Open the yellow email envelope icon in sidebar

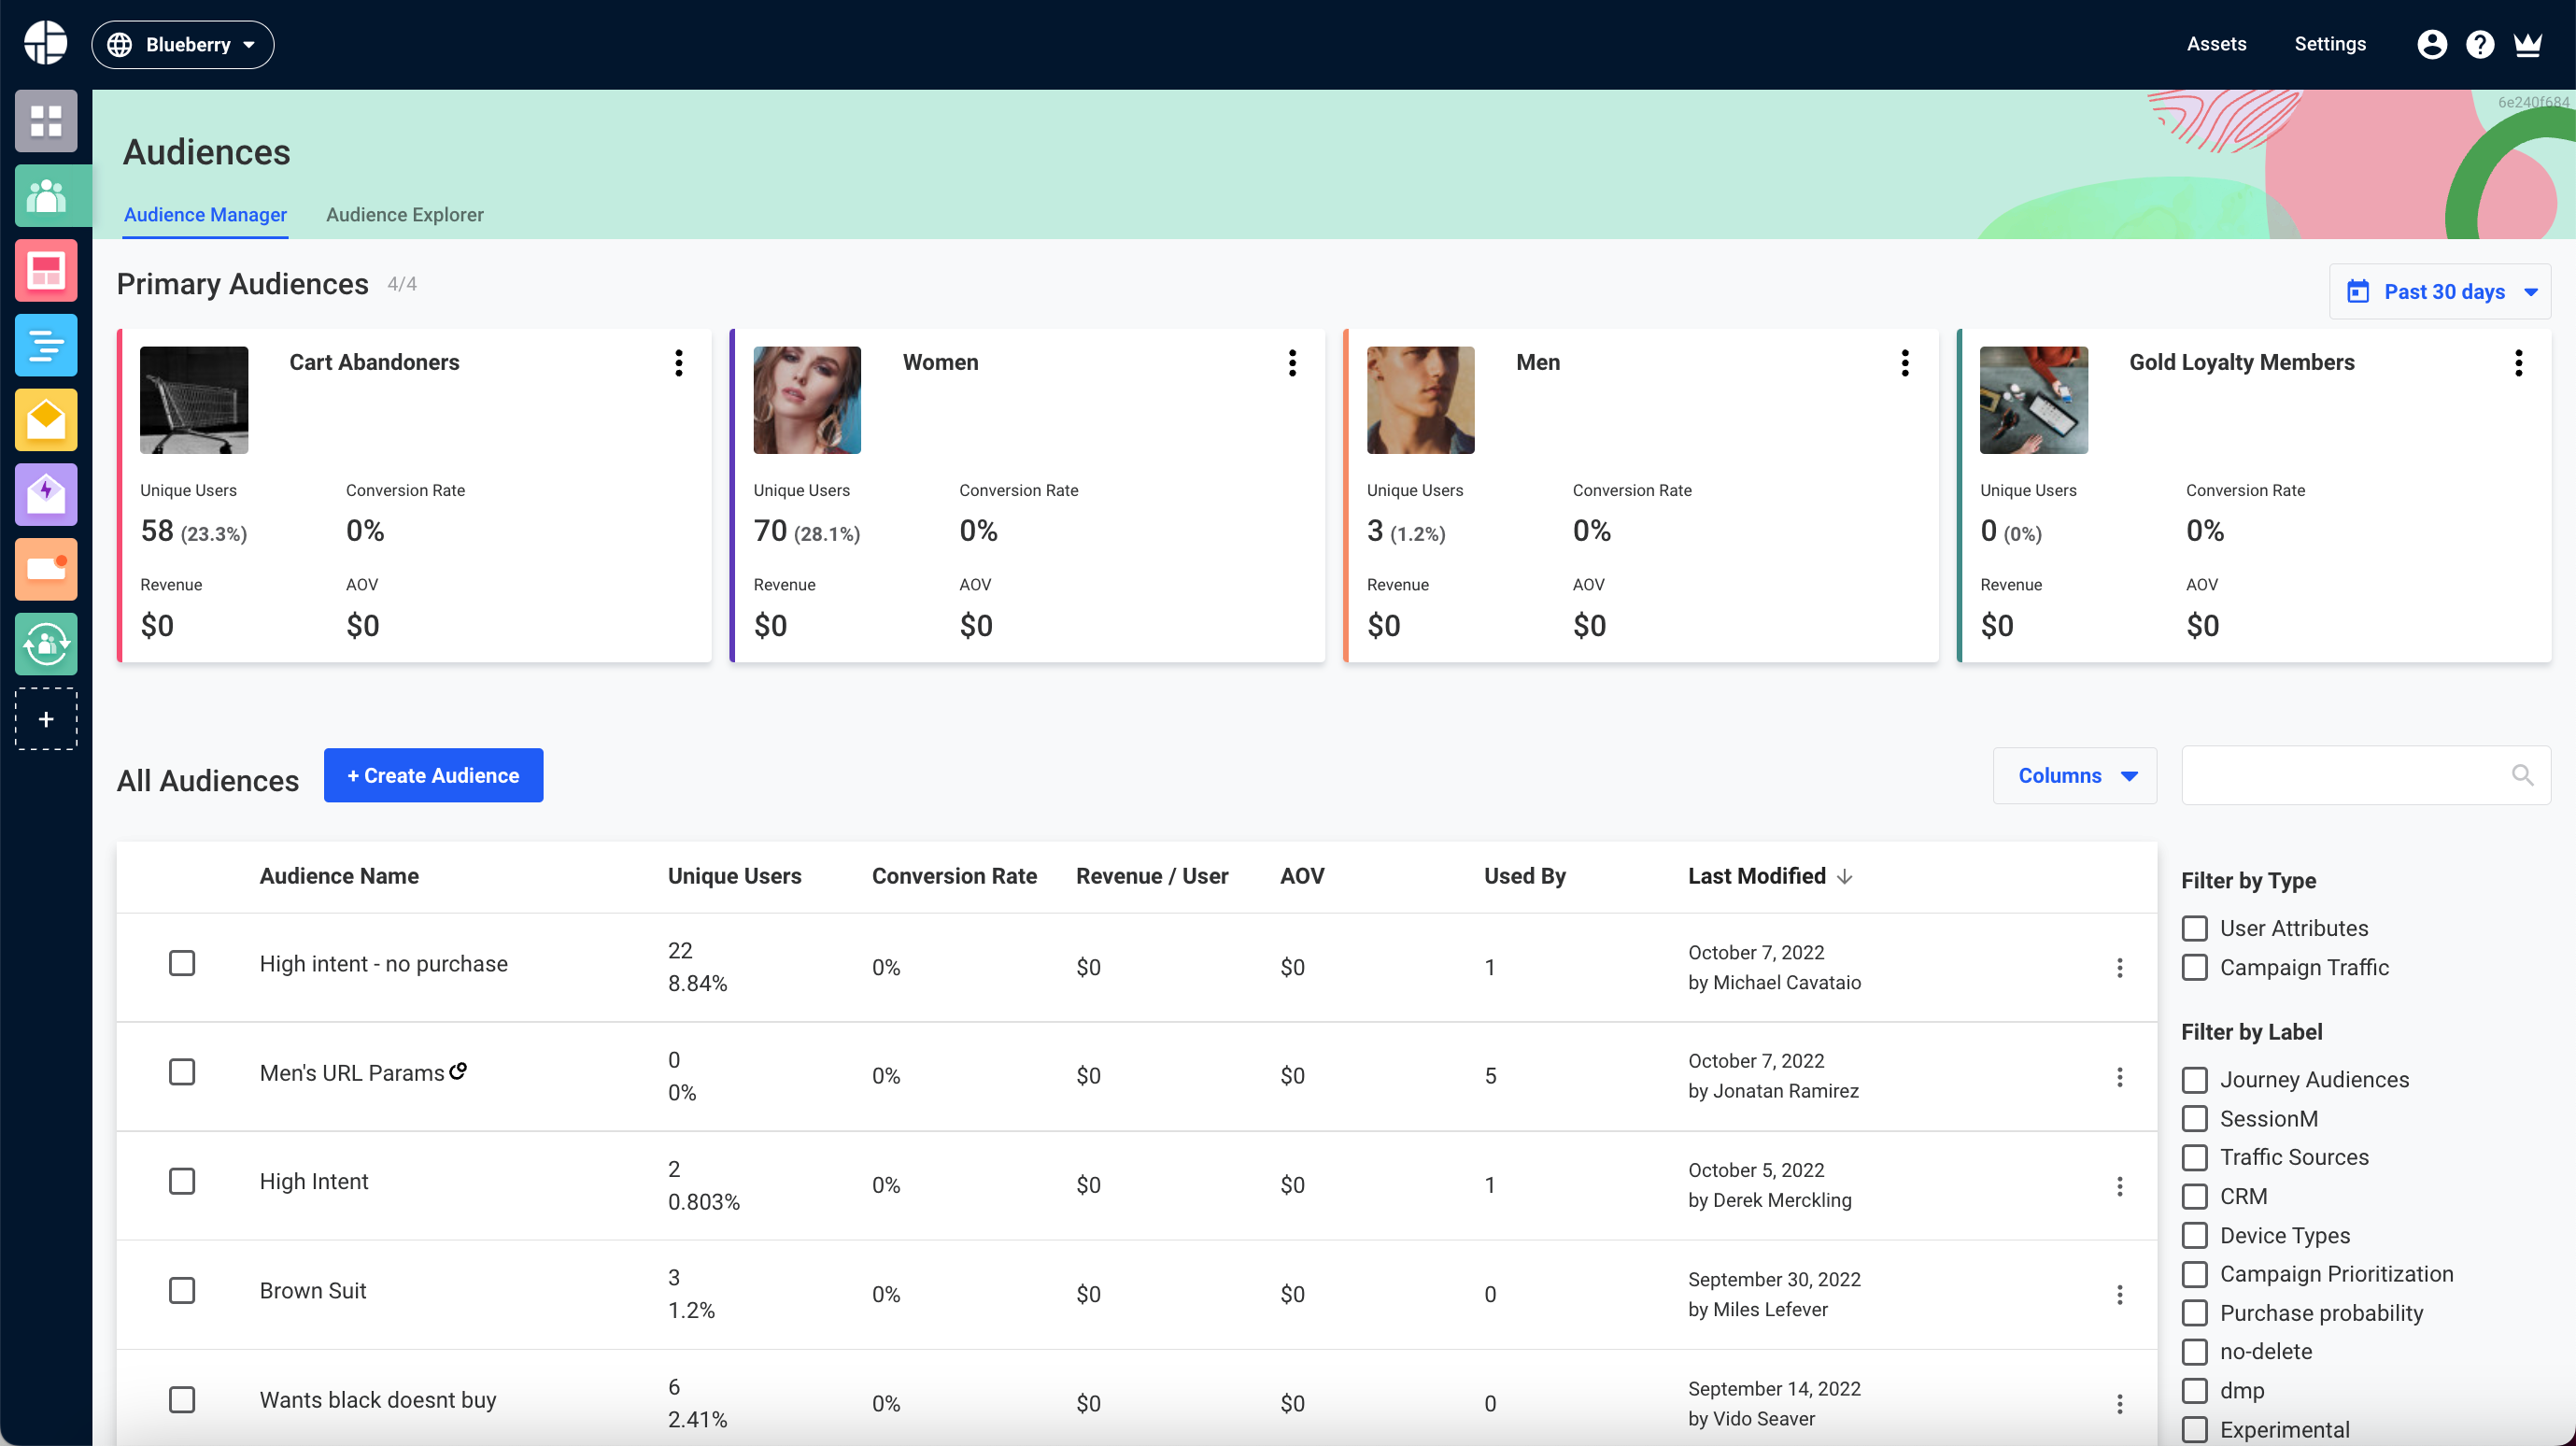click(x=46, y=420)
